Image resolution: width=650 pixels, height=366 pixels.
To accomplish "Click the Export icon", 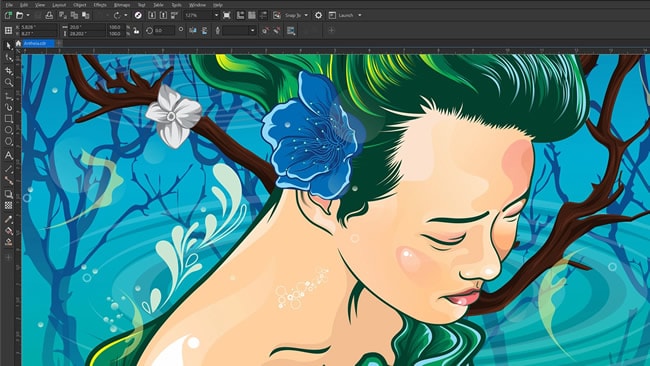I will coord(163,15).
